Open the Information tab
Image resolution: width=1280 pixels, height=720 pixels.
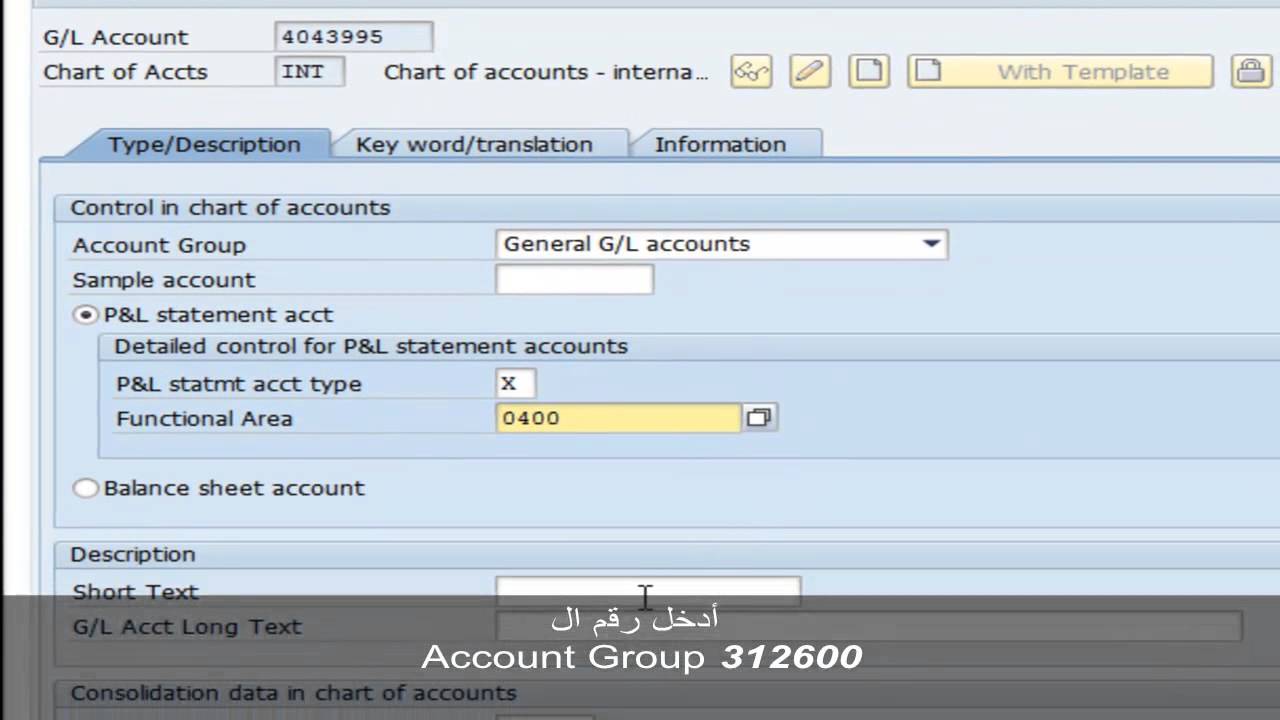click(x=720, y=144)
